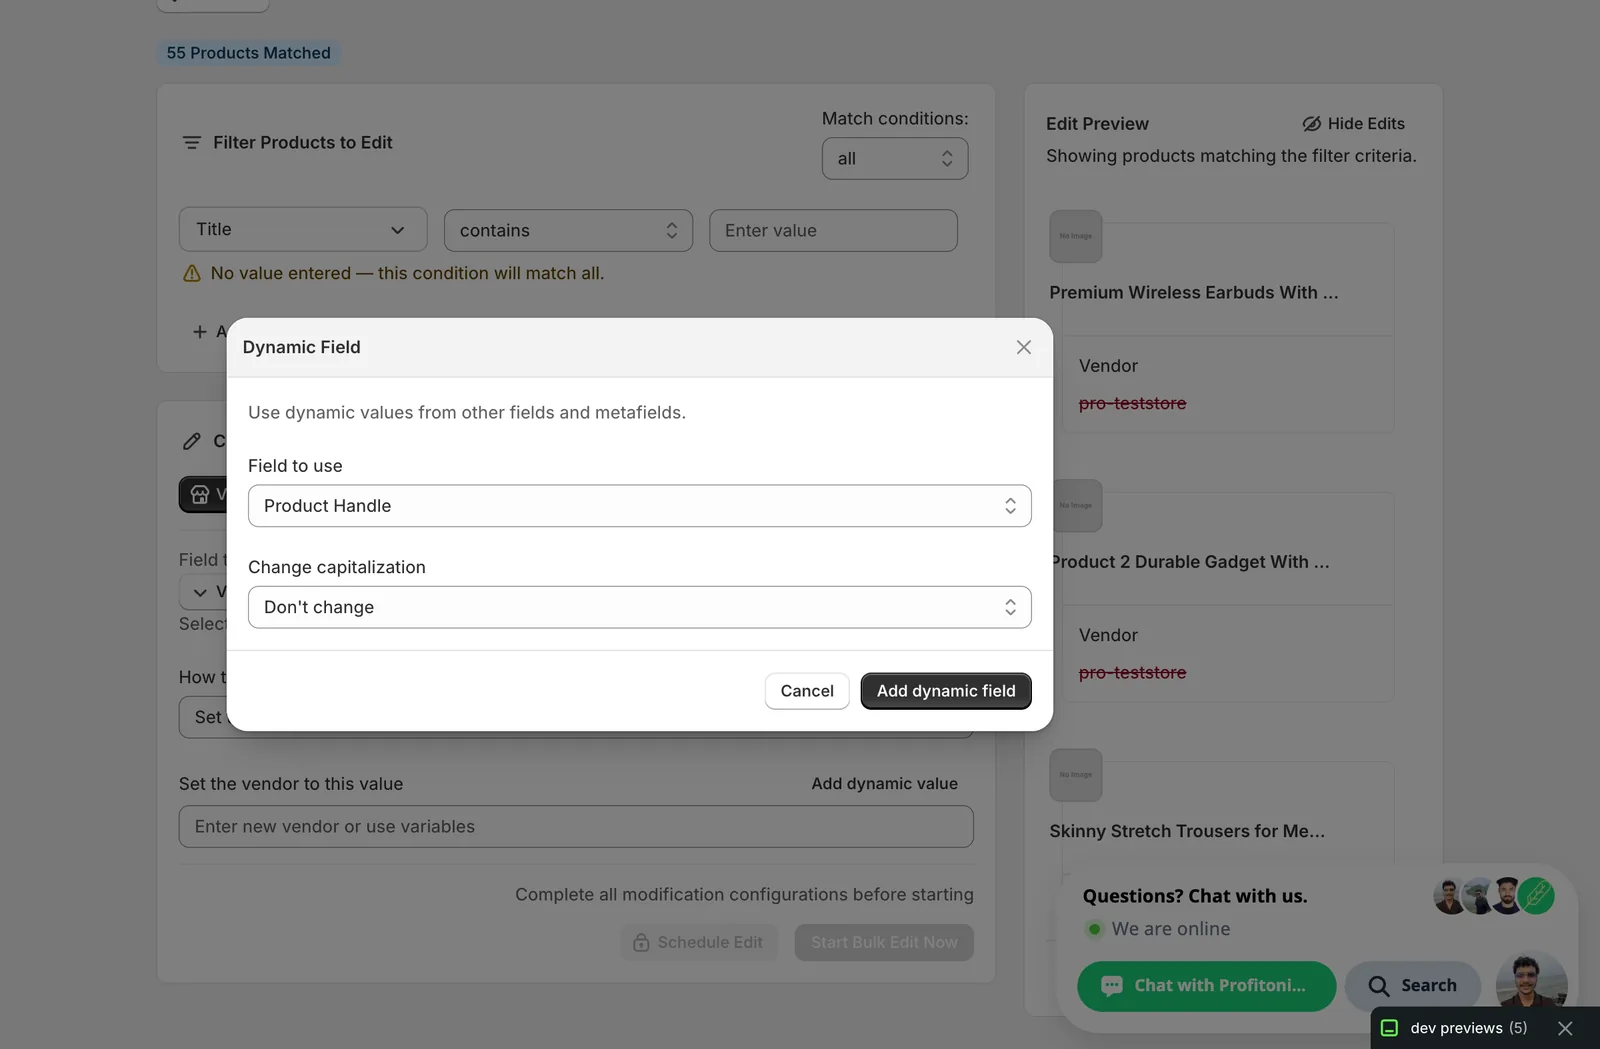Close the dev previews bar

coord(1565,1028)
